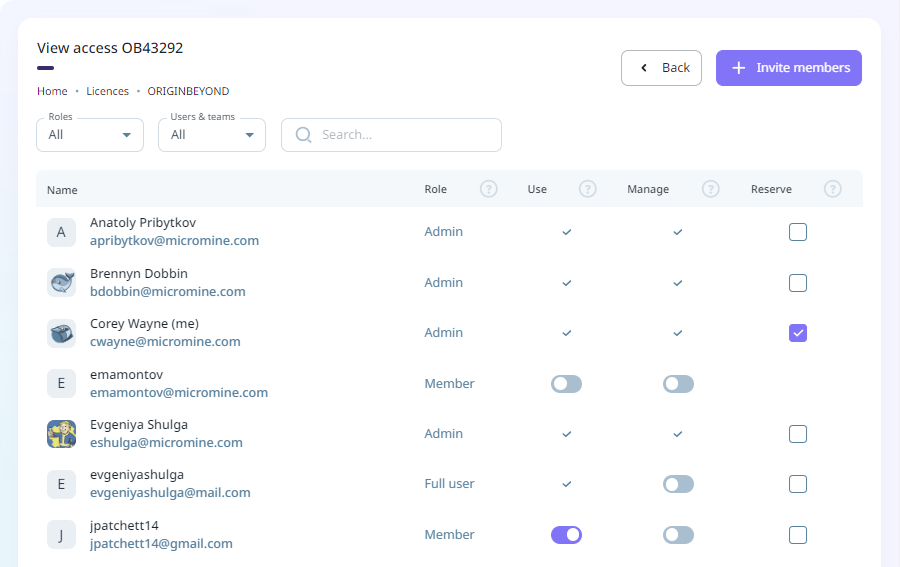Open Role dropdown for evgeniyashulga Full user
The width and height of the screenshot is (900, 567).
pyautogui.click(x=449, y=484)
